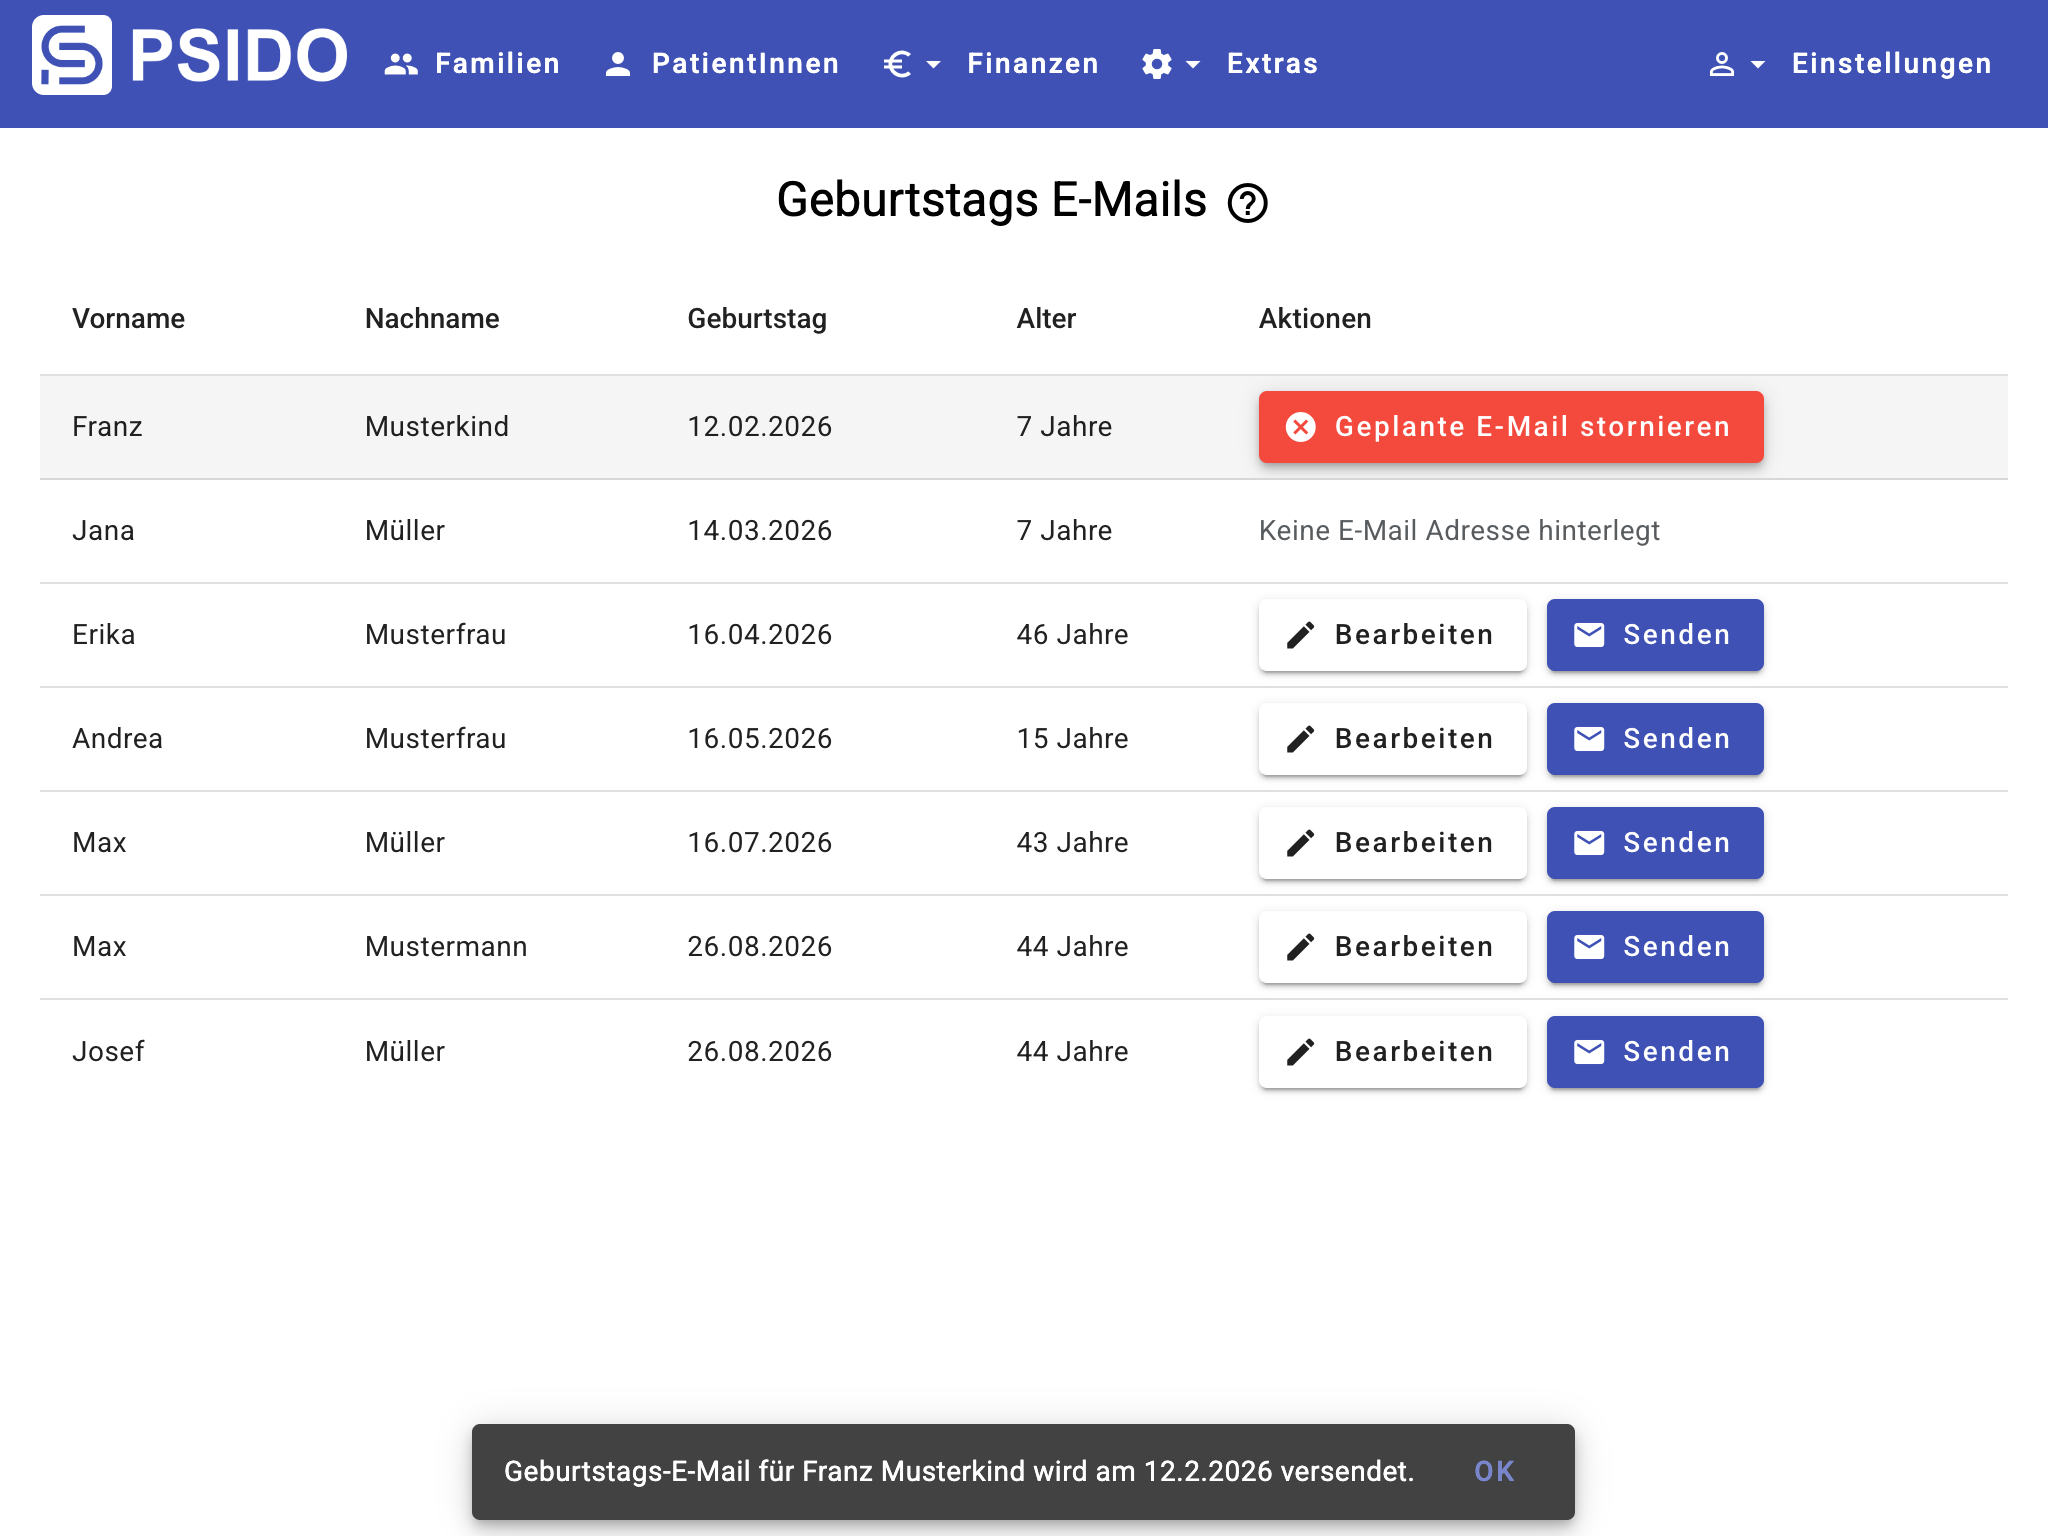Viewport: 2048px width, 1536px height.
Task: Click the Euro currency icon
Action: tap(897, 64)
